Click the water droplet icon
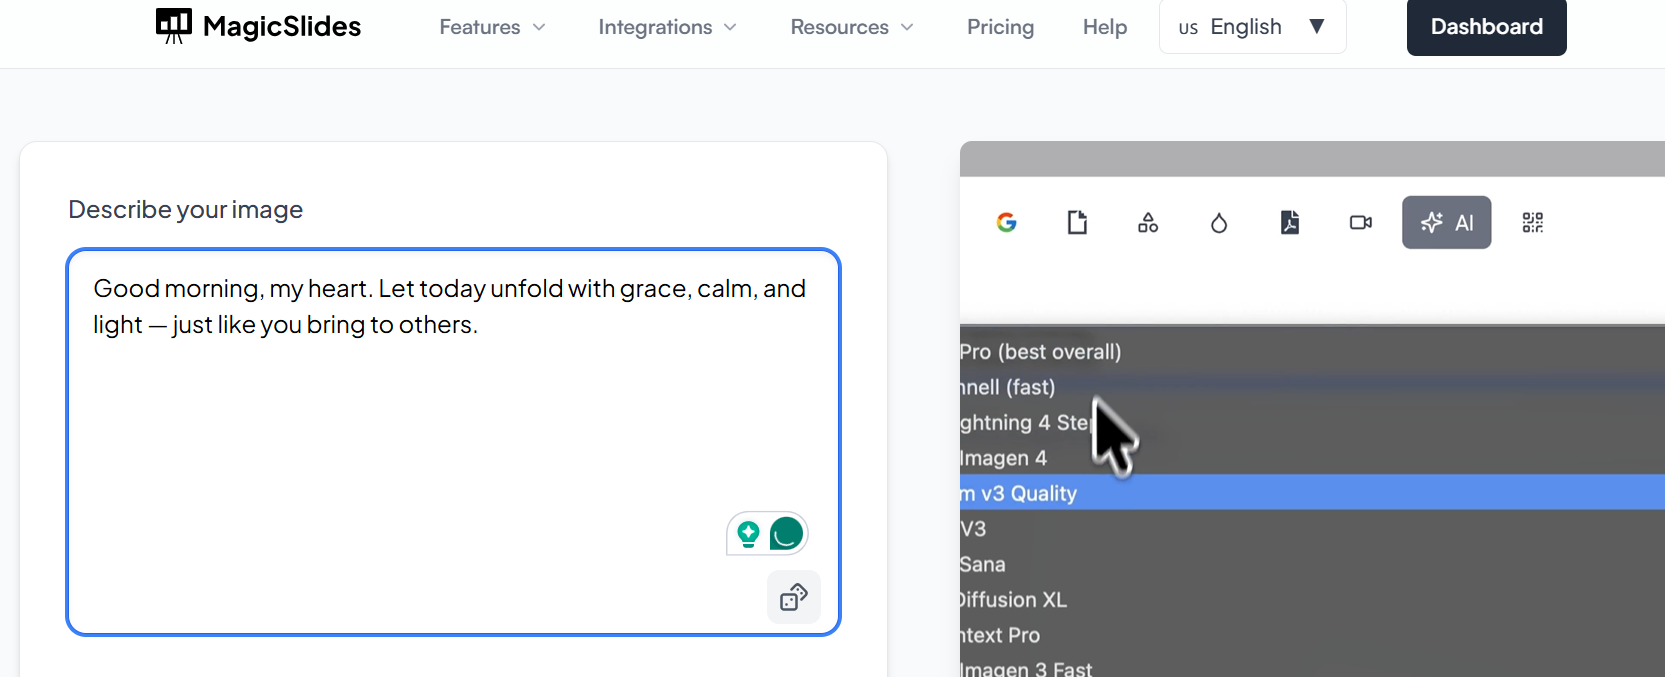 click(x=1218, y=222)
